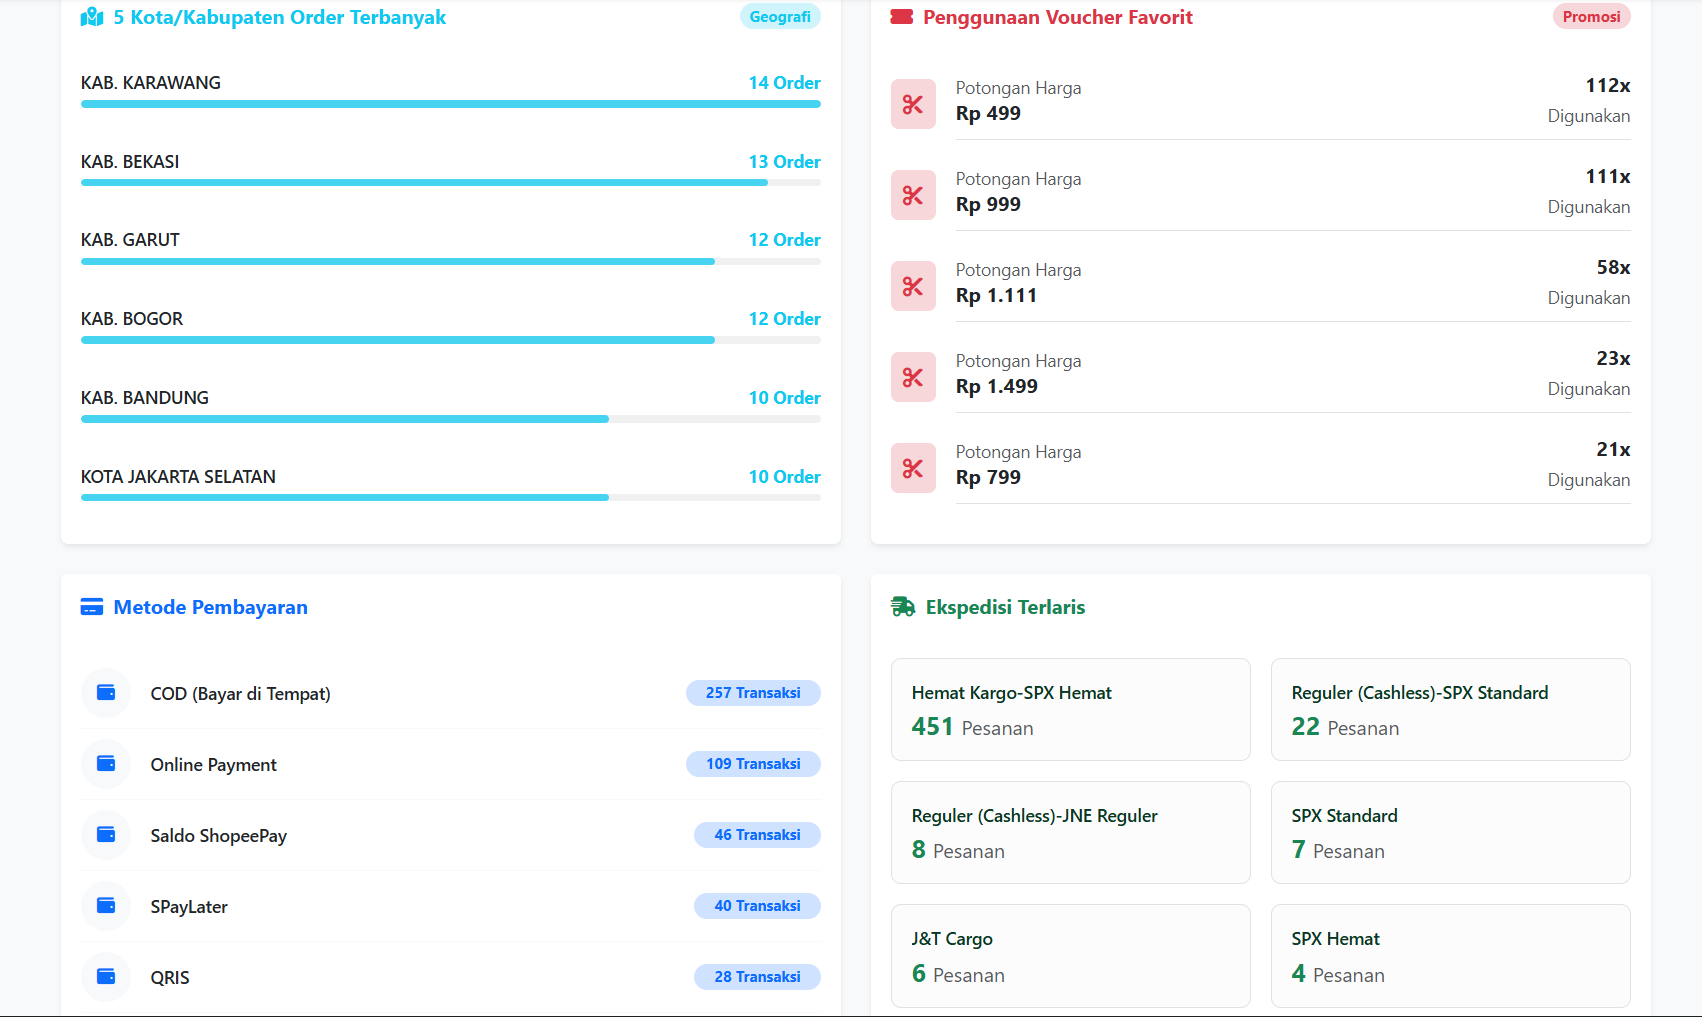Image resolution: width=1702 pixels, height=1017 pixels.
Task: Click the map icon beside Kota/Kabupaten heading
Action: coord(92,17)
